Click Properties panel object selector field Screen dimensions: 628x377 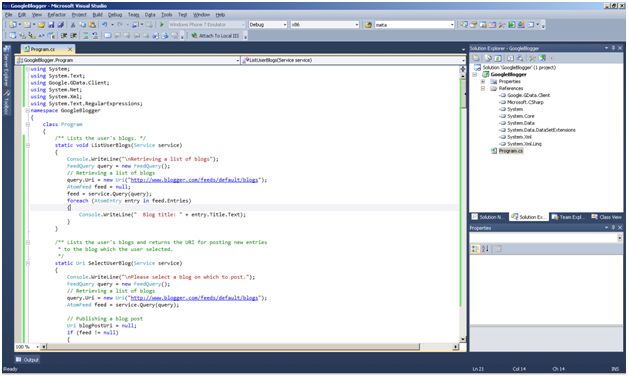click(546, 238)
